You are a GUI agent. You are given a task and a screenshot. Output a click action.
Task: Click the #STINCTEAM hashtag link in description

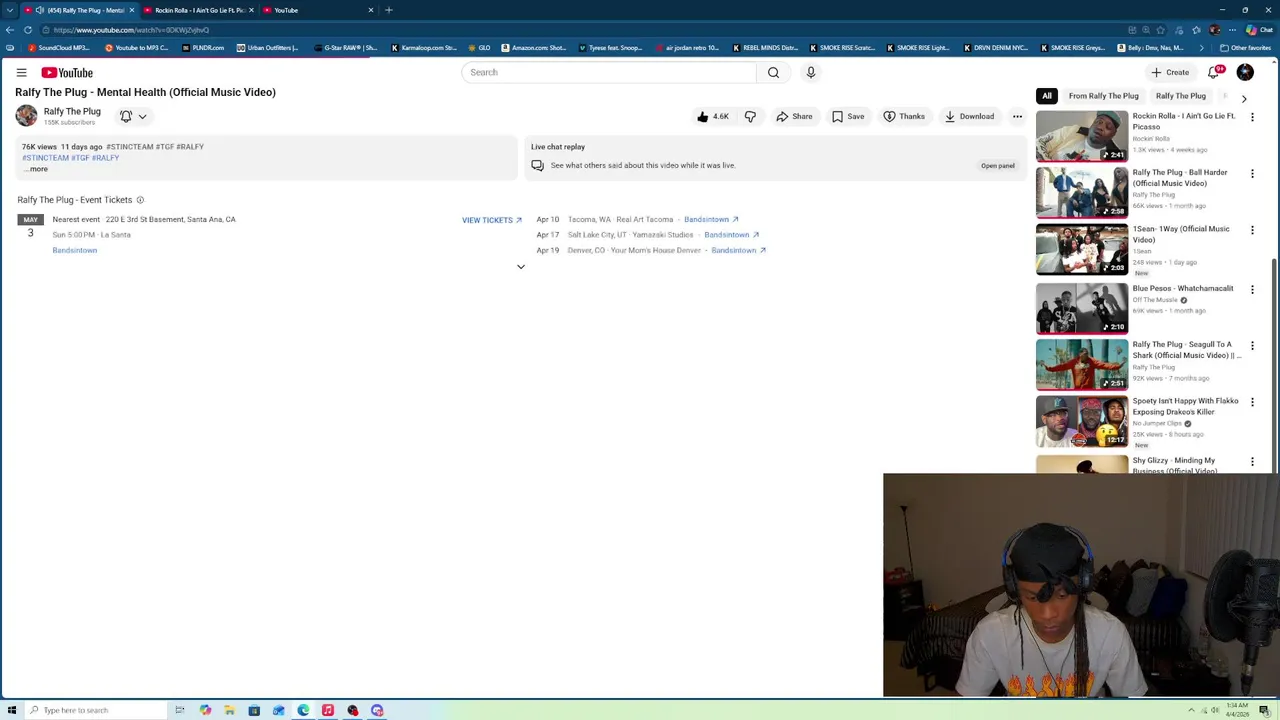[x=46, y=158]
